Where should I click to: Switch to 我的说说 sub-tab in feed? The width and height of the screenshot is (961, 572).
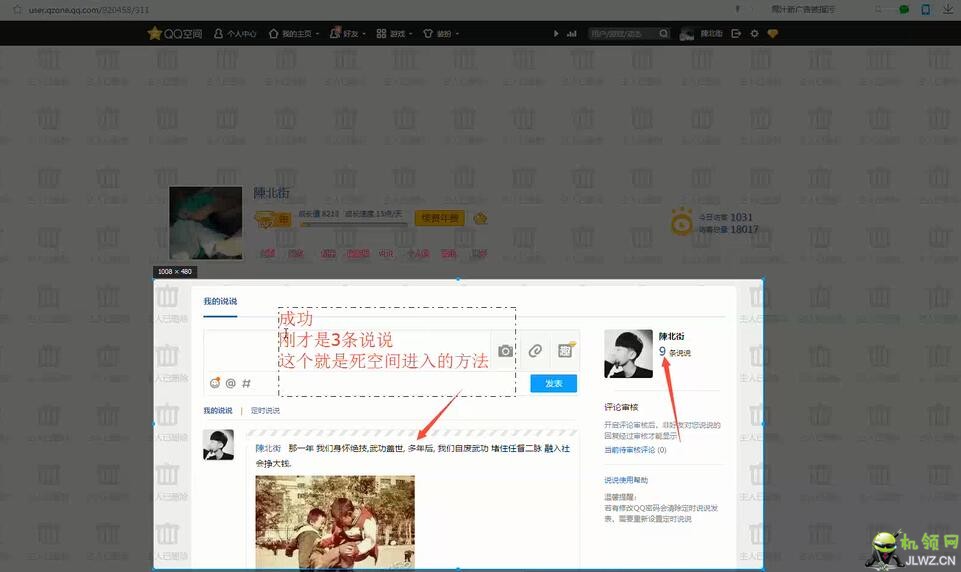(x=218, y=410)
